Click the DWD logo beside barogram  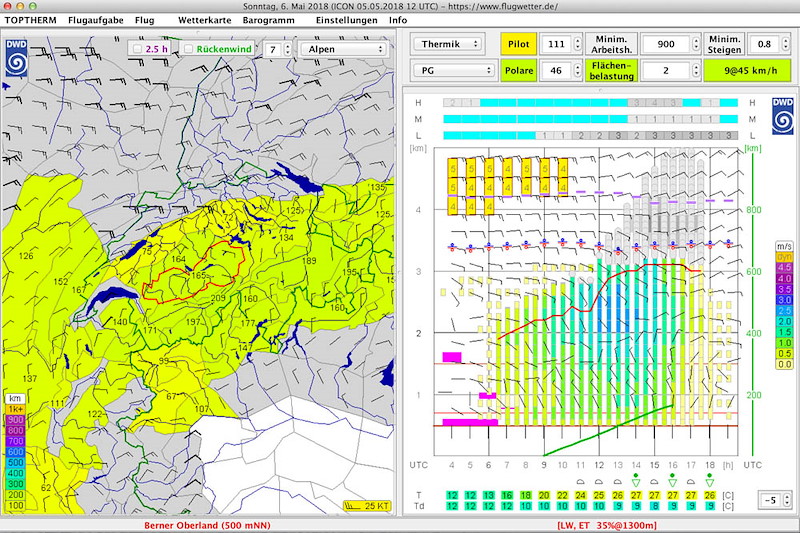coord(783,116)
